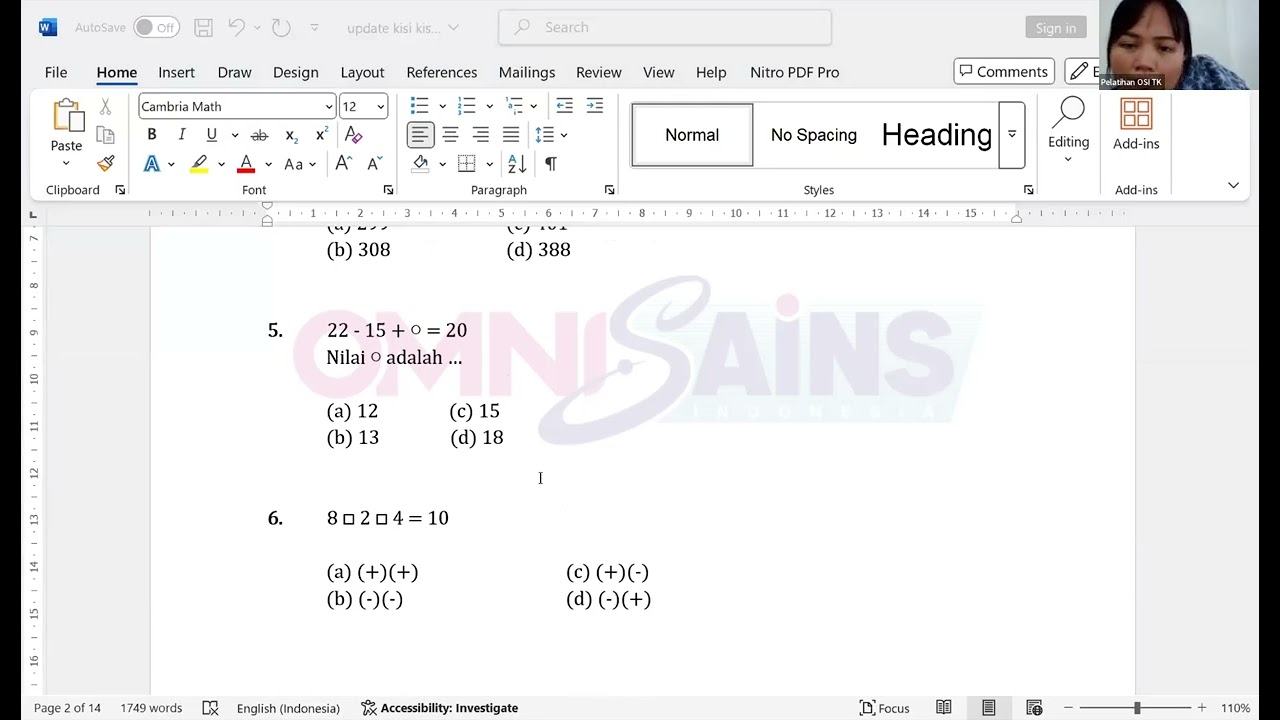Open the Layout tab

[362, 72]
